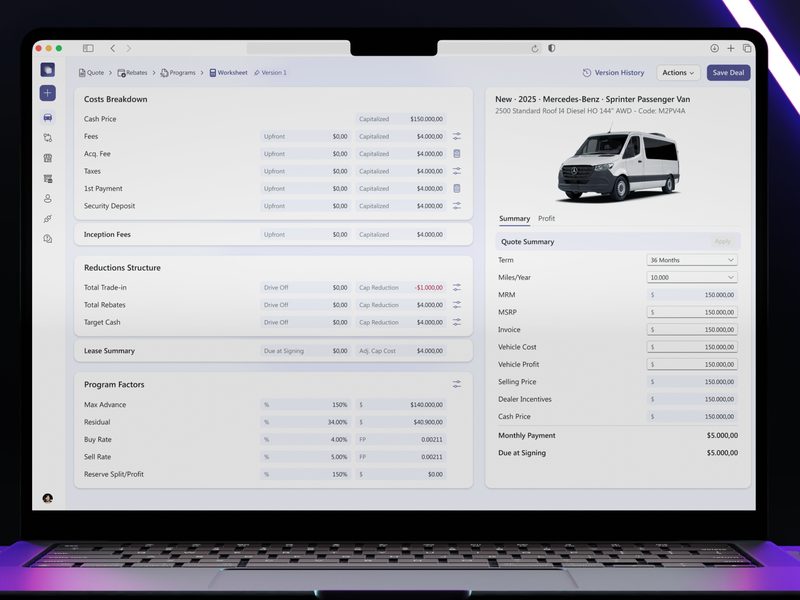Go to the Programs breadcrumb step
Image resolution: width=800 pixels, height=600 pixels.
[x=178, y=72]
